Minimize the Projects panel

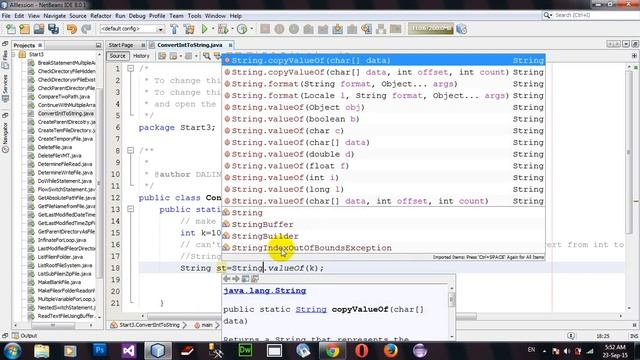coord(98,45)
